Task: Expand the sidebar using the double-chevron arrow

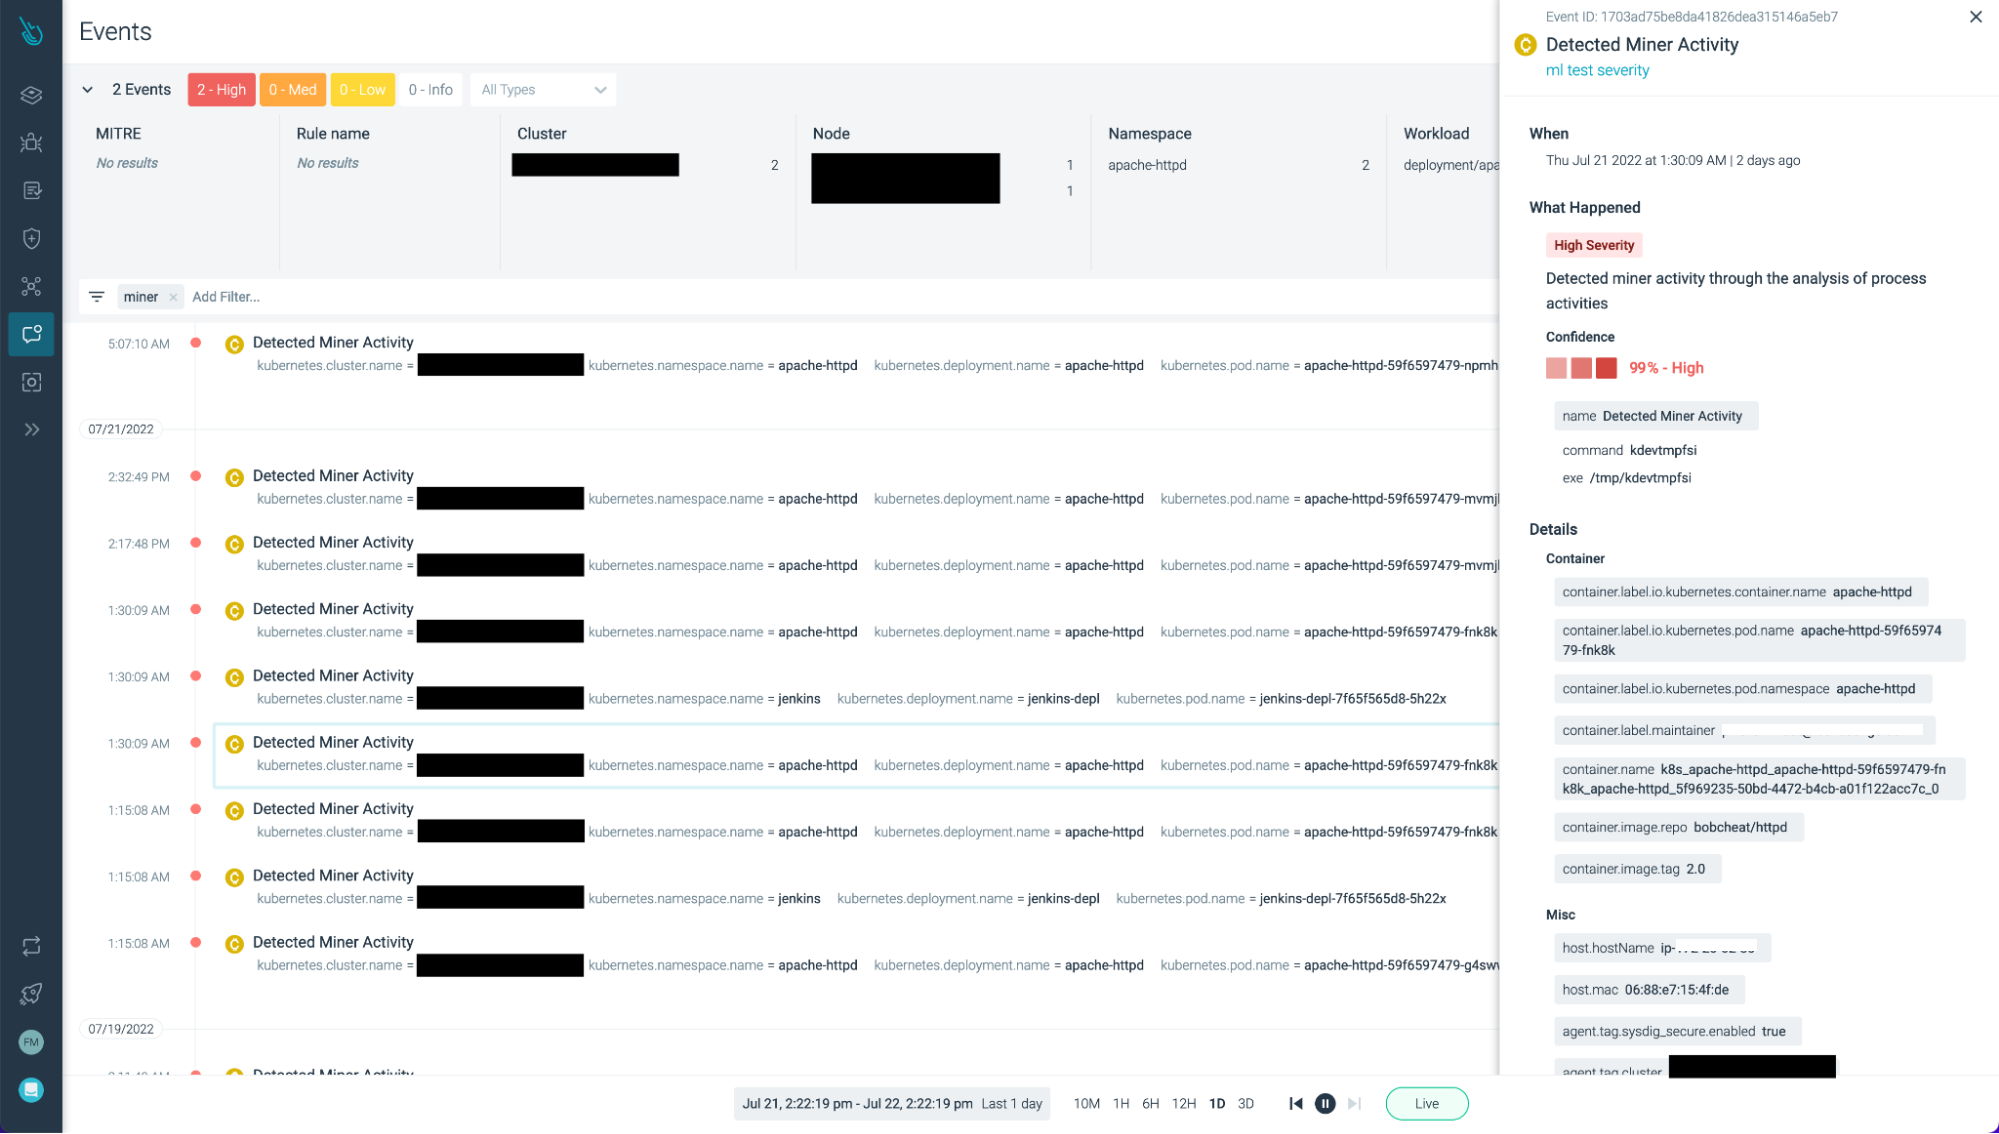Action: tap(31, 429)
